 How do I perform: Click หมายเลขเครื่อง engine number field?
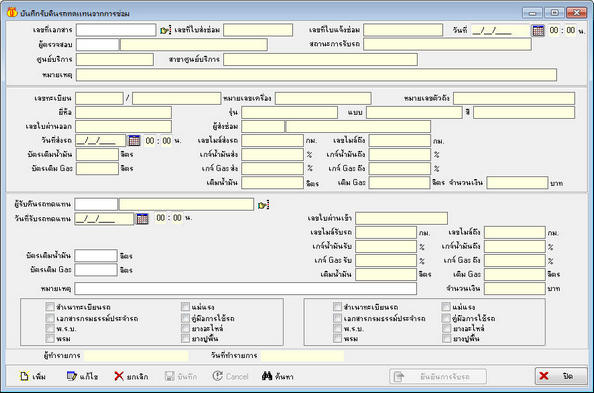click(323, 99)
